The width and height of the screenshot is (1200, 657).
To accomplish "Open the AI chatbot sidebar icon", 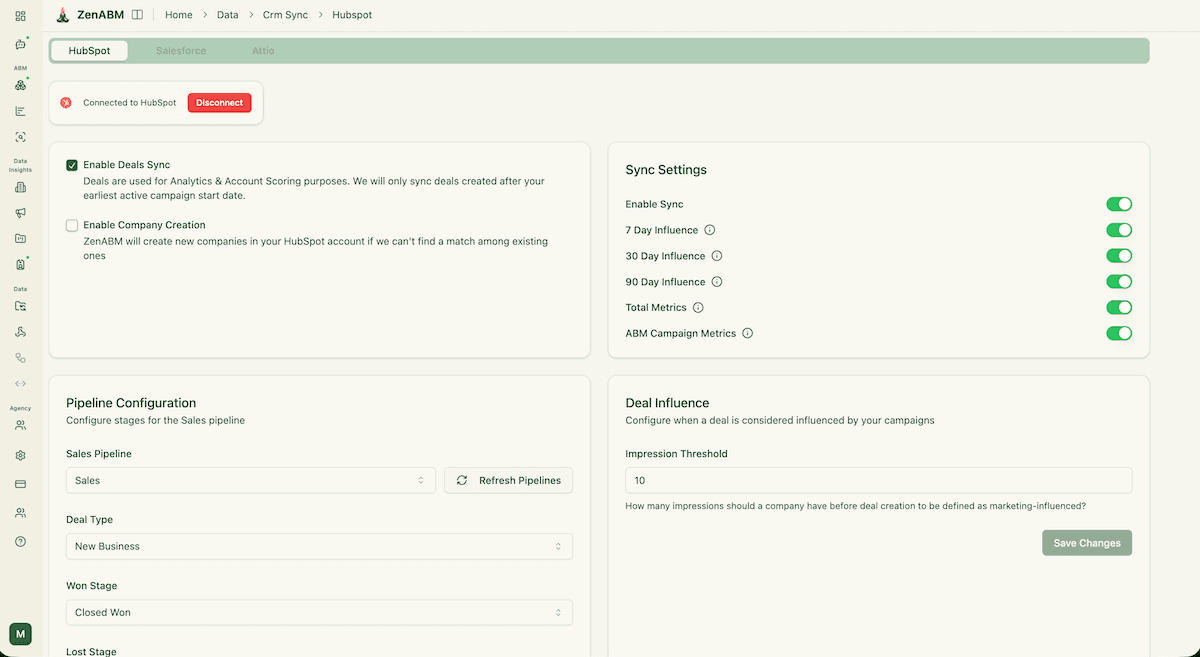I will coord(21,44).
